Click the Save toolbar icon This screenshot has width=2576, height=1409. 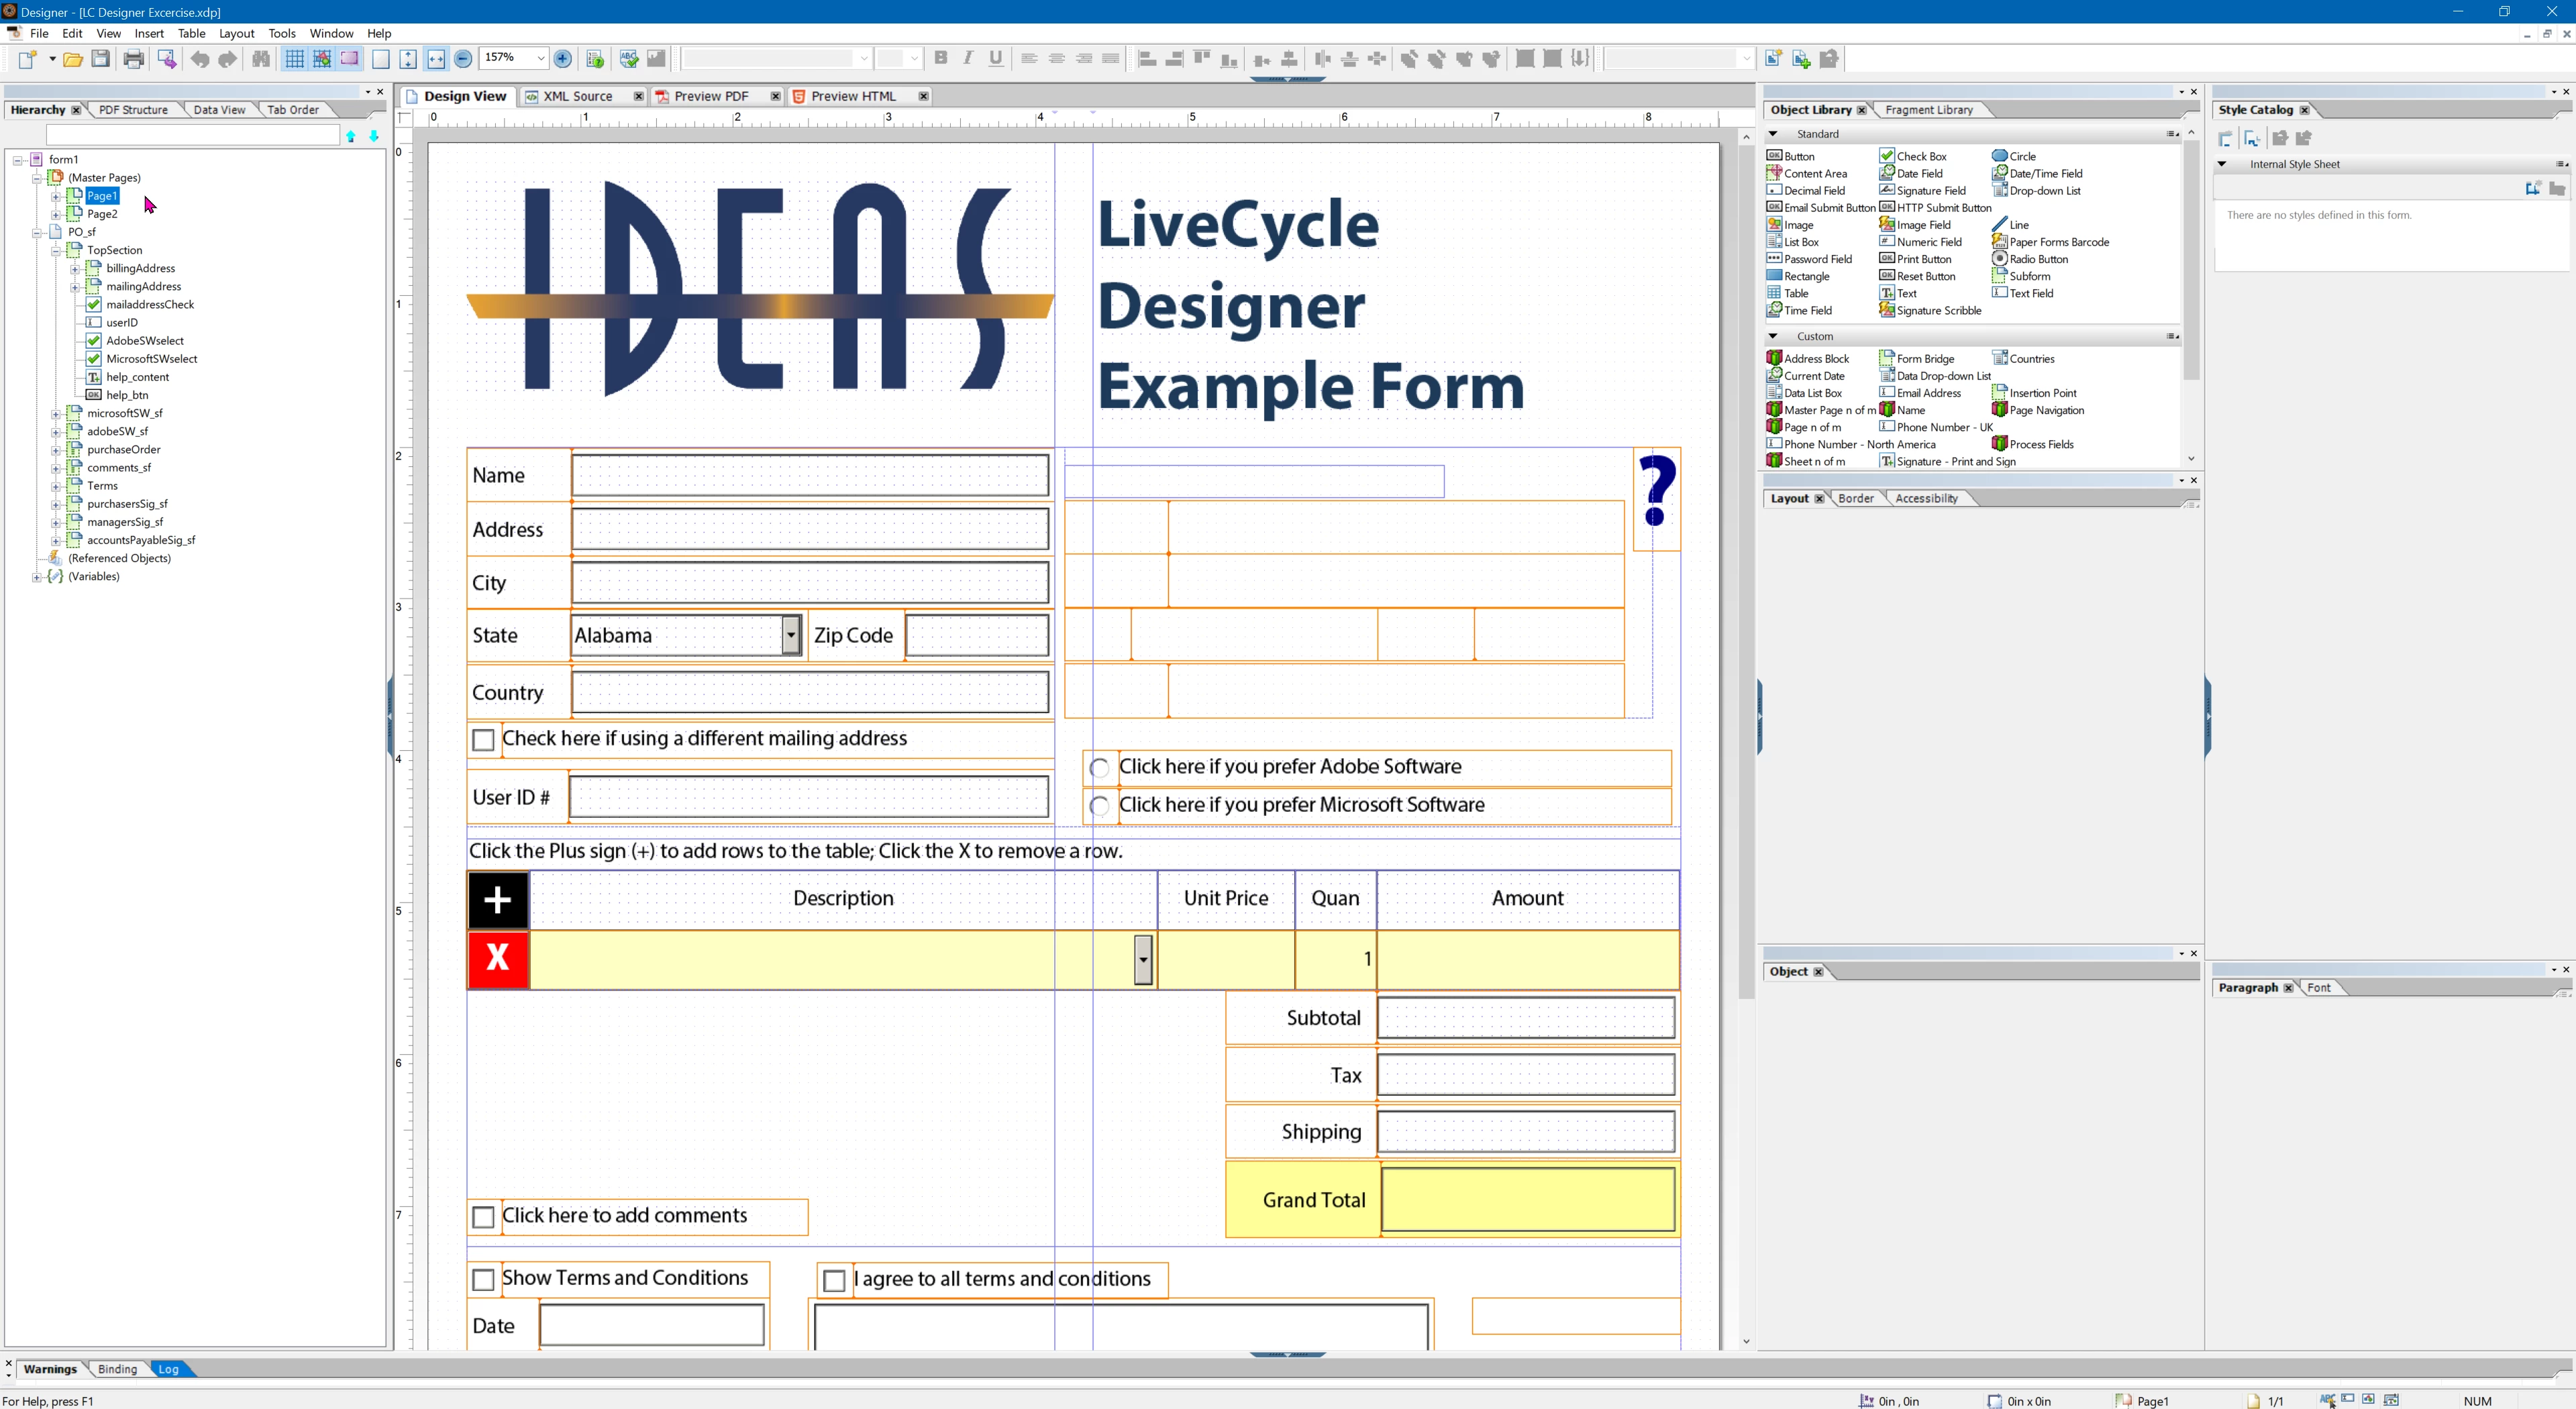tap(101, 59)
